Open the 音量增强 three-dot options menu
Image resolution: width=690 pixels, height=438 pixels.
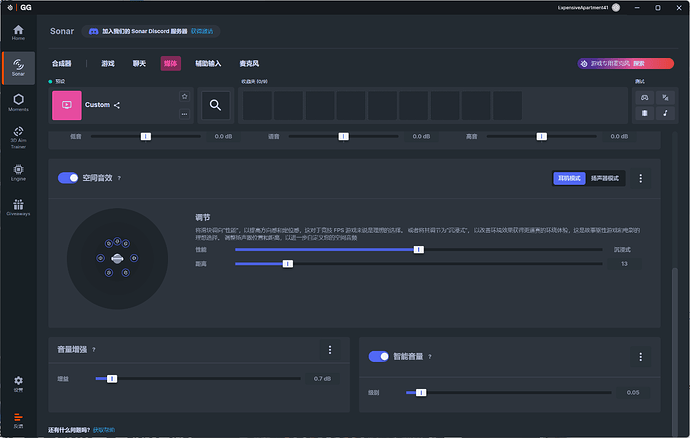pos(330,350)
